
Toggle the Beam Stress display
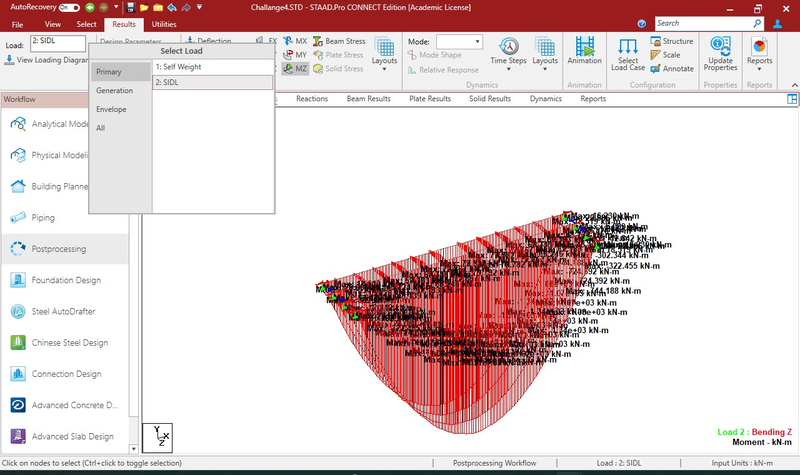point(339,41)
